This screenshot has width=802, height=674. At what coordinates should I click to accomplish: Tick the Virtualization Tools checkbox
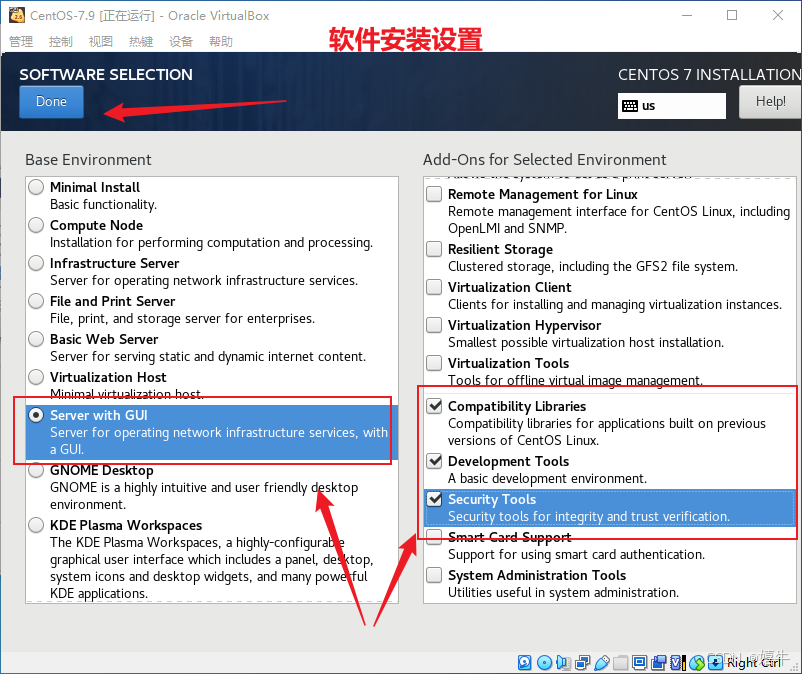click(434, 363)
